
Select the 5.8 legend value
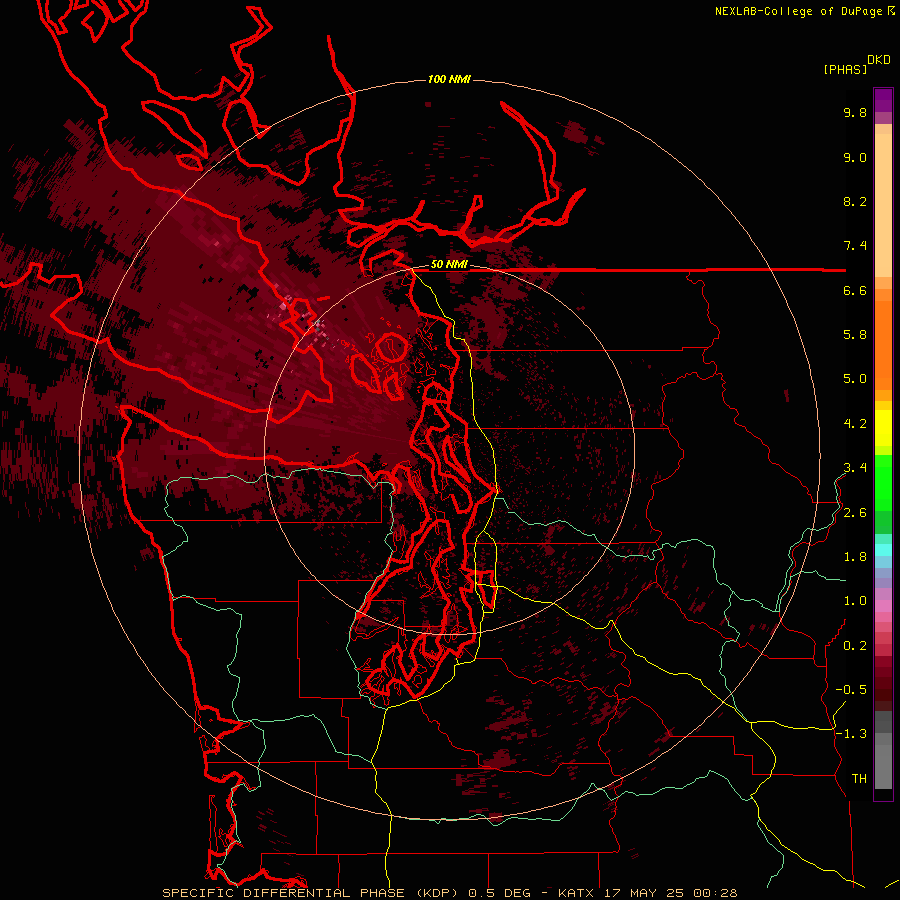pos(855,335)
